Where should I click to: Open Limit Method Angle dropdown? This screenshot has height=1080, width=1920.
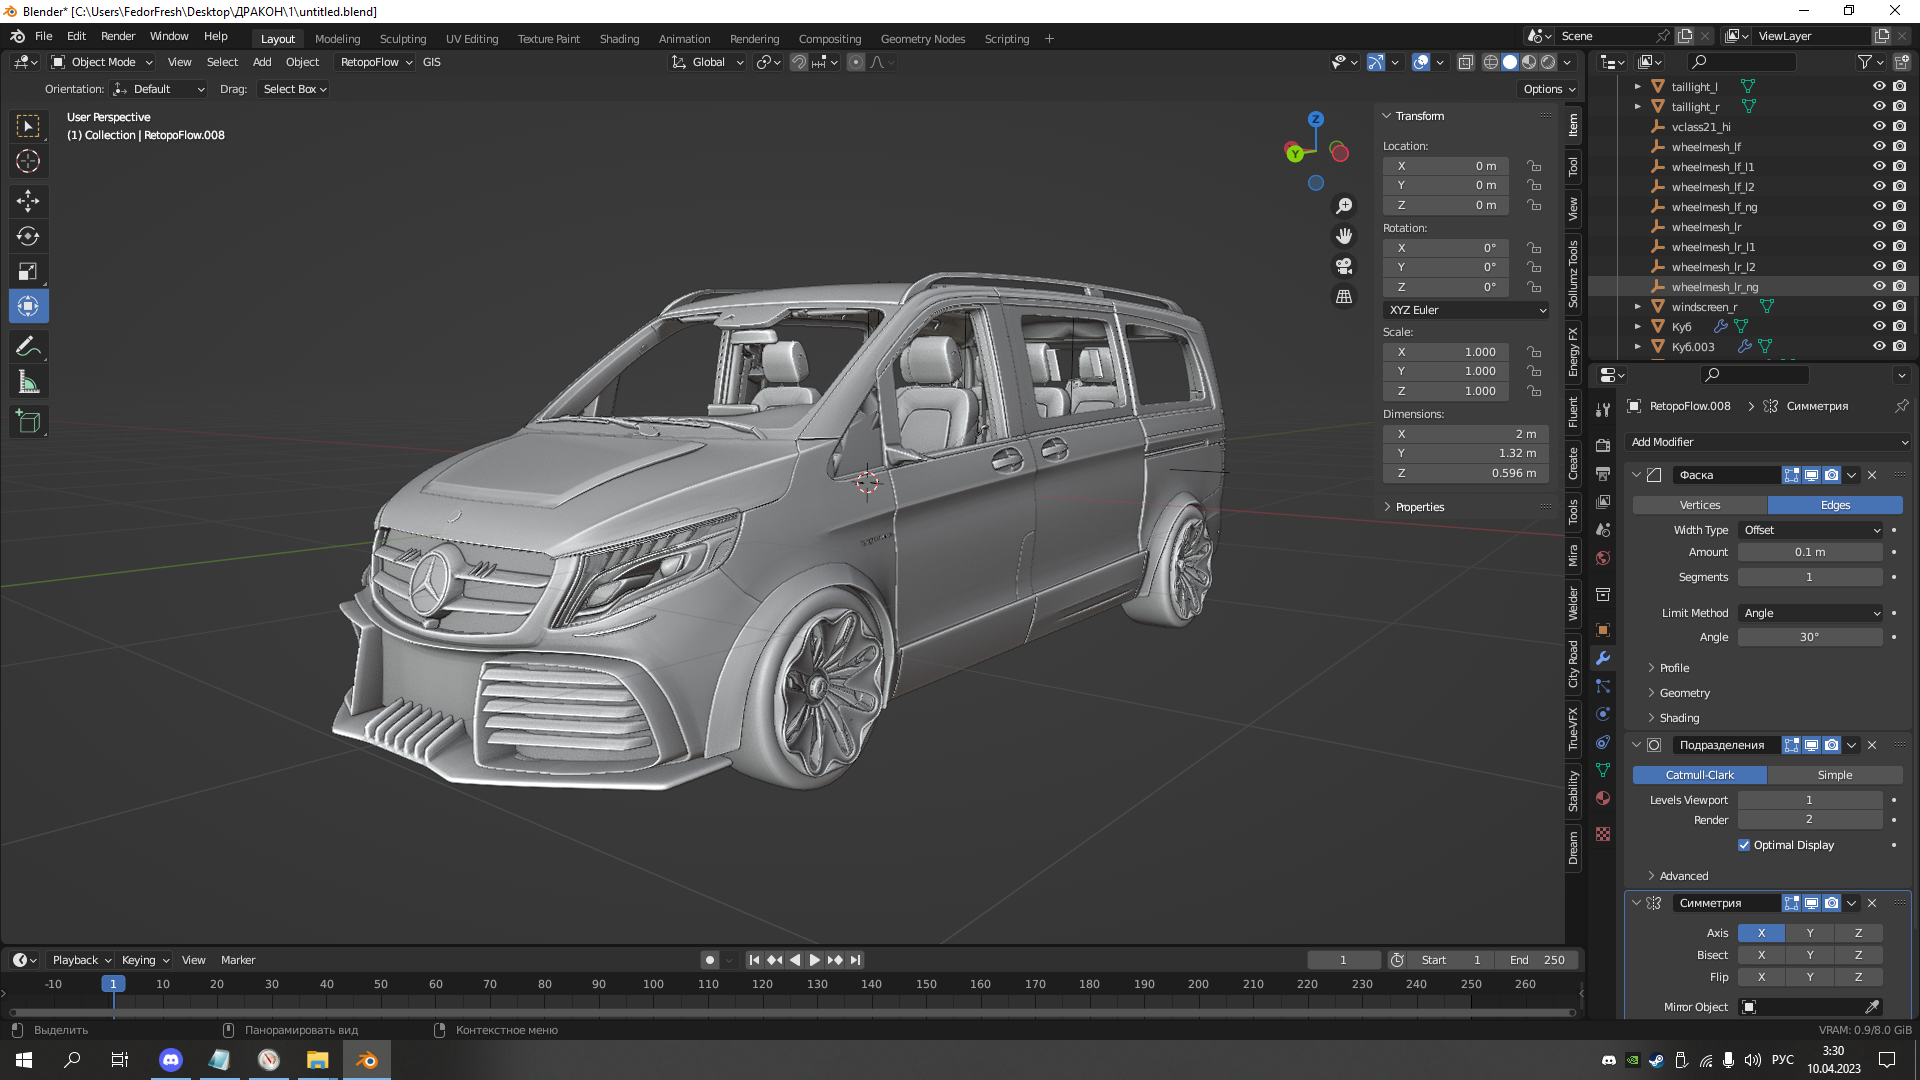1811,613
